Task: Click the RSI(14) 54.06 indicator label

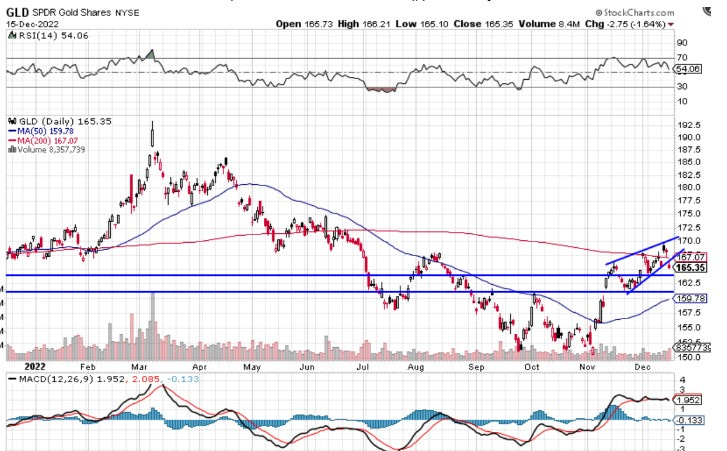Action: 53,36
